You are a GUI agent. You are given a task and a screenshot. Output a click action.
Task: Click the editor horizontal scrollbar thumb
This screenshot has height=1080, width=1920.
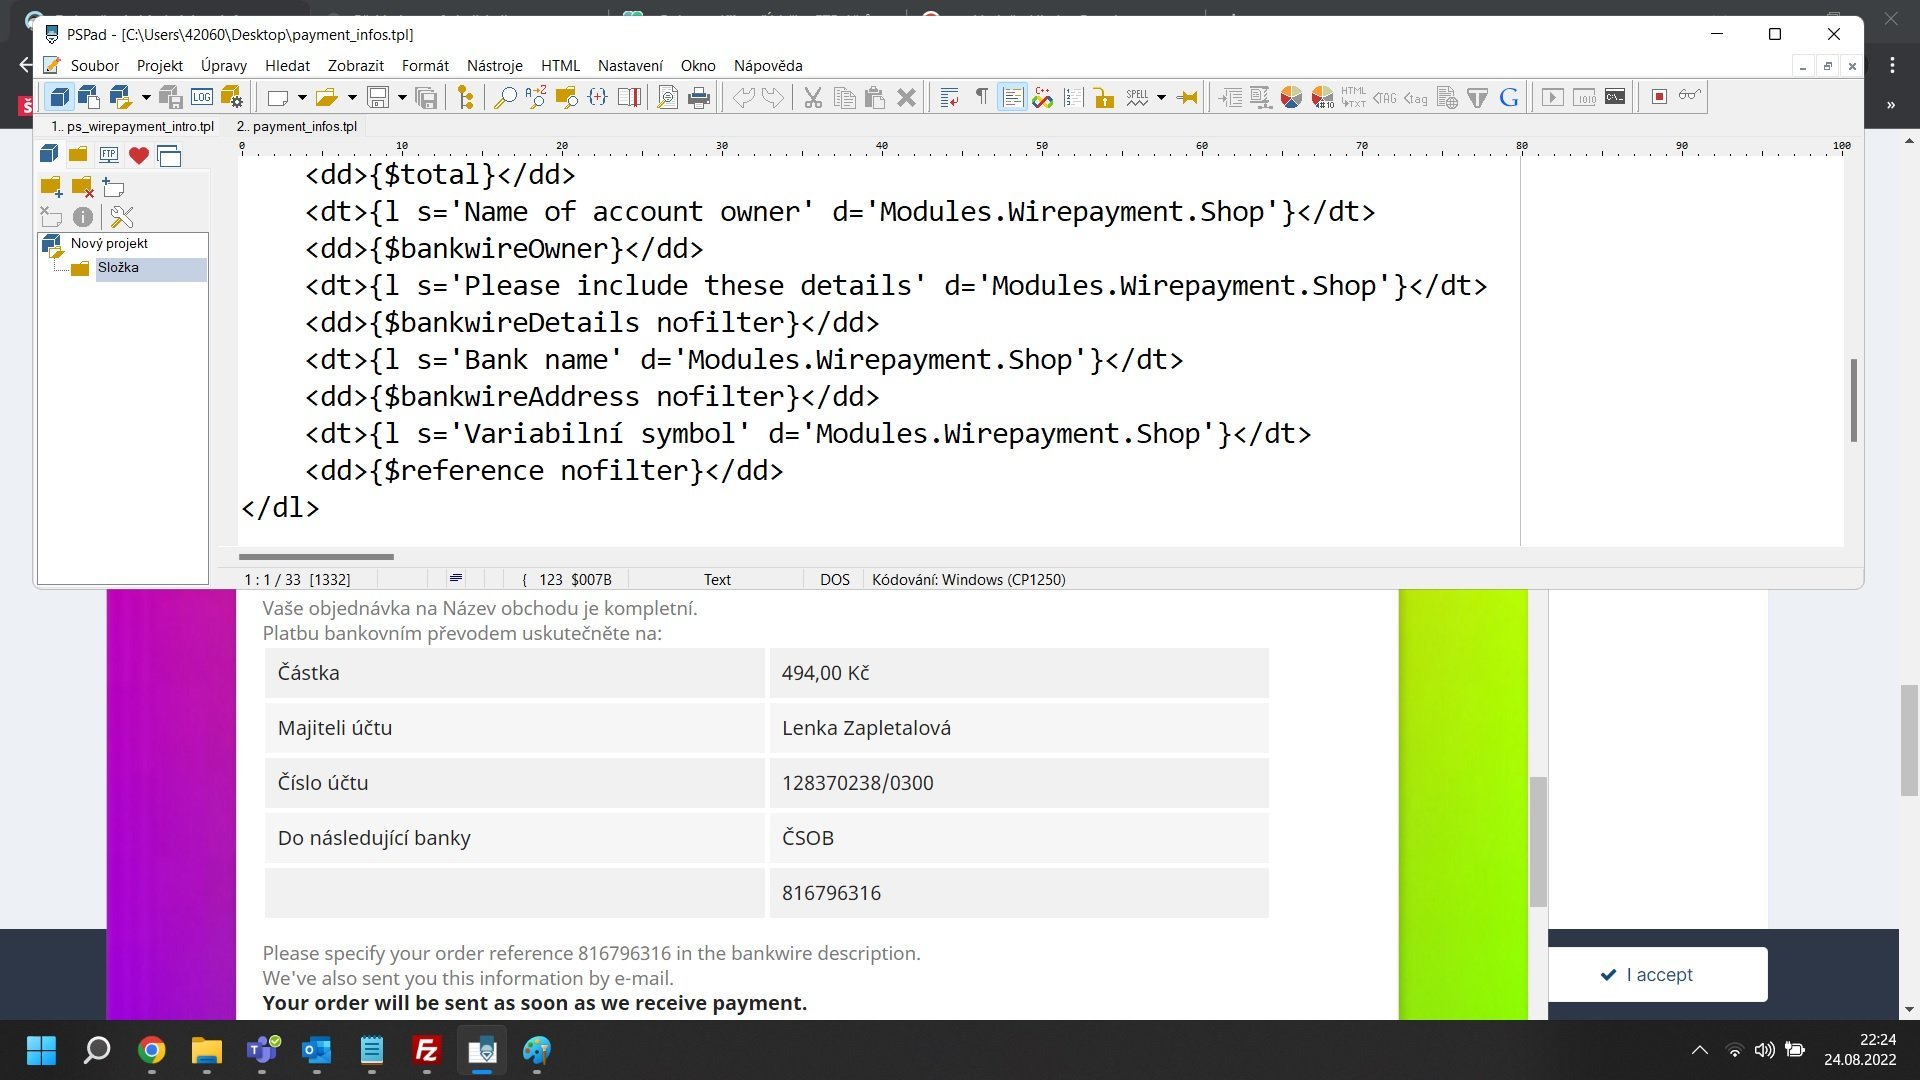pyautogui.click(x=316, y=557)
